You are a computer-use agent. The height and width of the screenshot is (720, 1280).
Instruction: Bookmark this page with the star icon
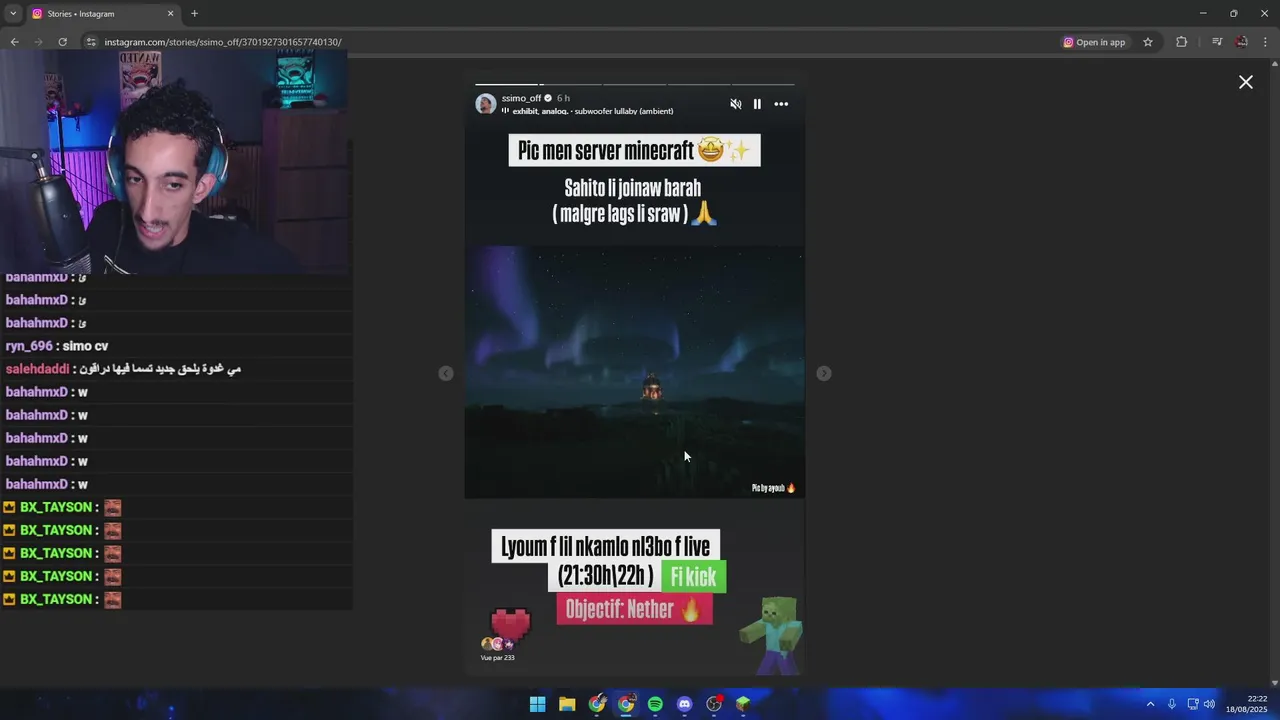click(1148, 42)
